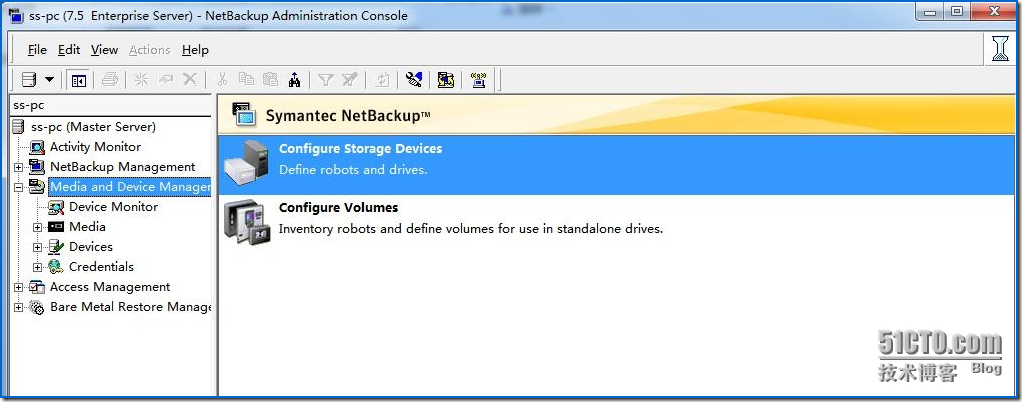Expand the Devices node
The height and width of the screenshot is (402, 1022).
38,248
